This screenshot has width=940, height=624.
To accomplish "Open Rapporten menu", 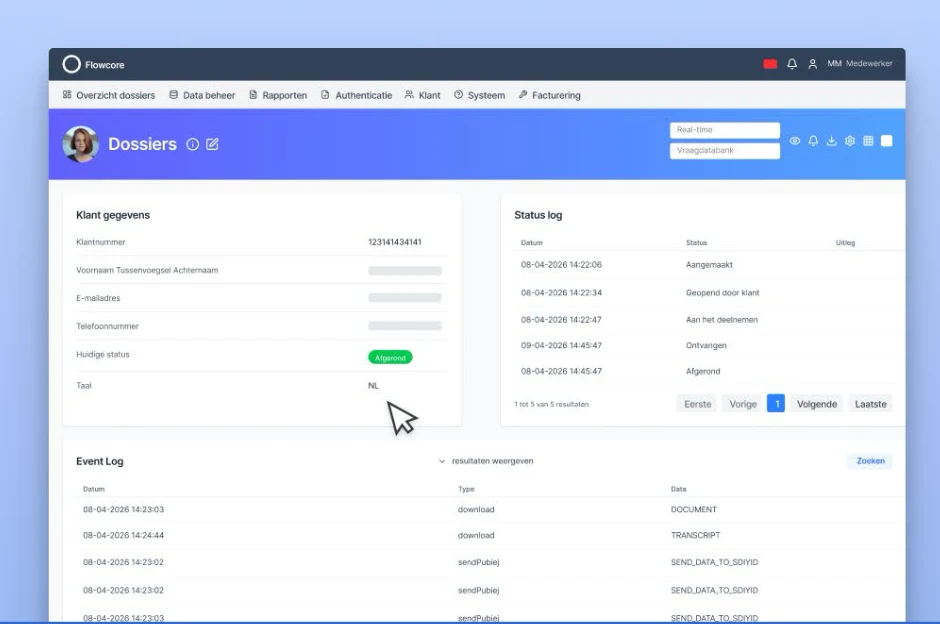I will point(278,95).
